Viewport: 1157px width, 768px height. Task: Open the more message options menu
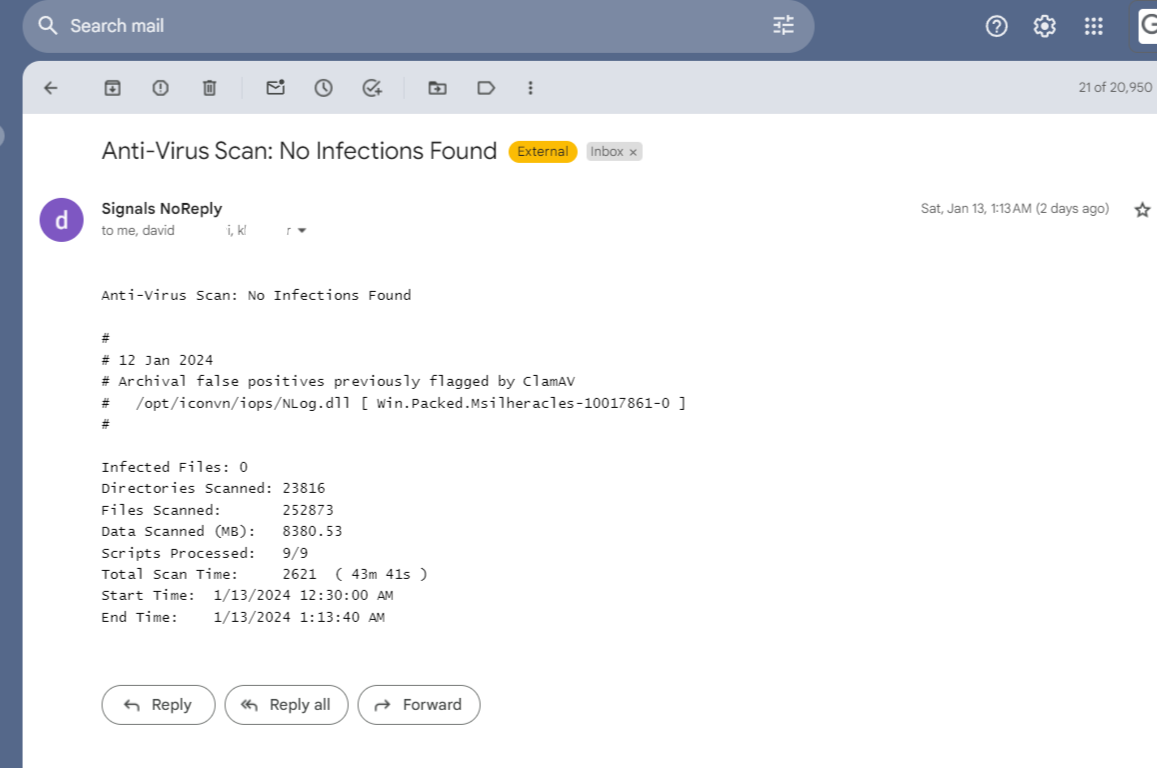click(x=530, y=88)
